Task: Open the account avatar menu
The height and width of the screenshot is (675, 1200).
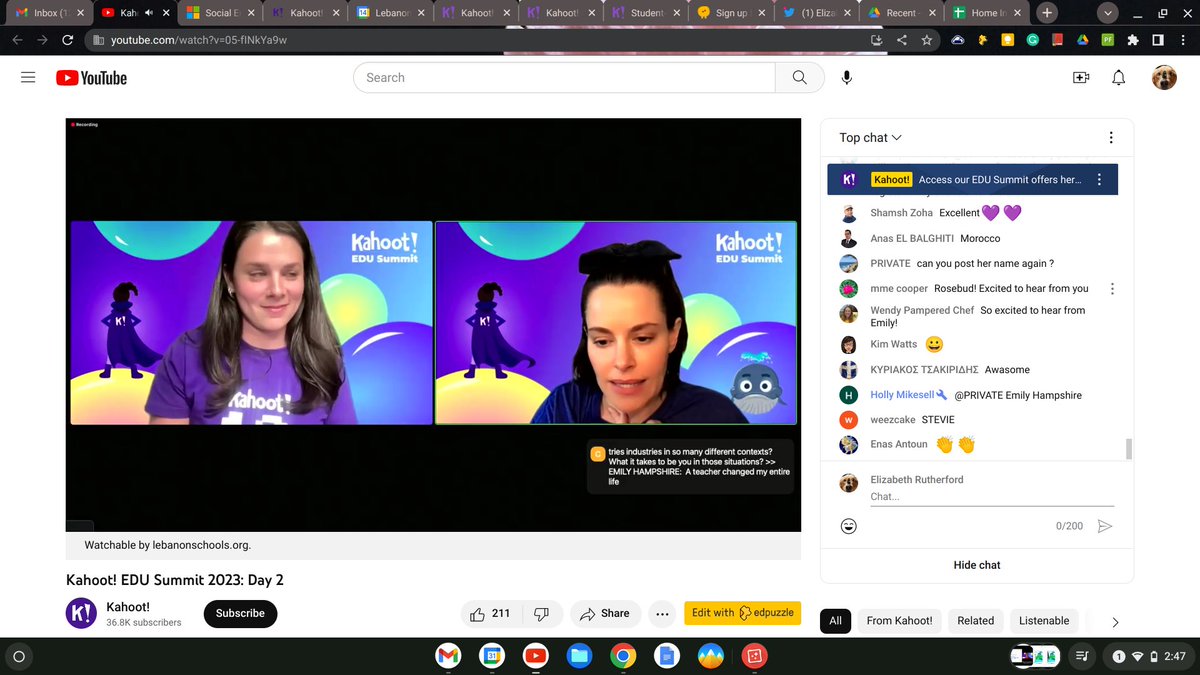Action: click(1164, 78)
